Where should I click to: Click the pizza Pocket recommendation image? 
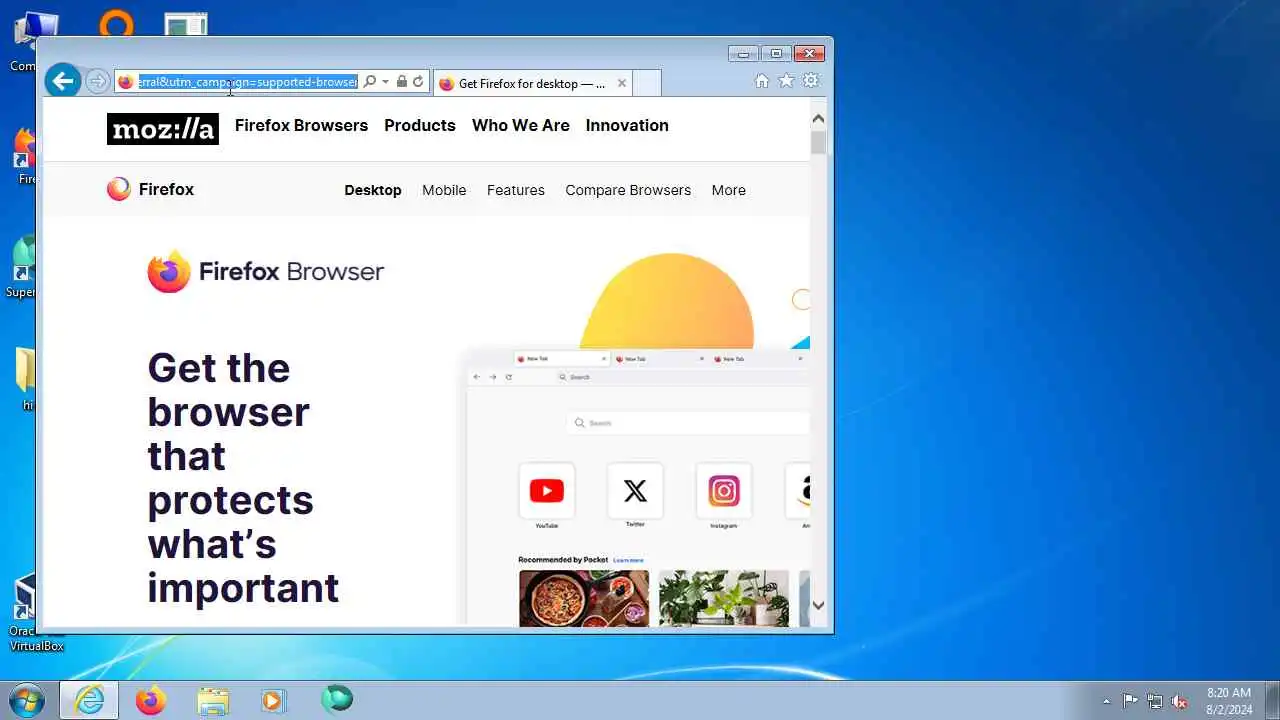pos(584,597)
